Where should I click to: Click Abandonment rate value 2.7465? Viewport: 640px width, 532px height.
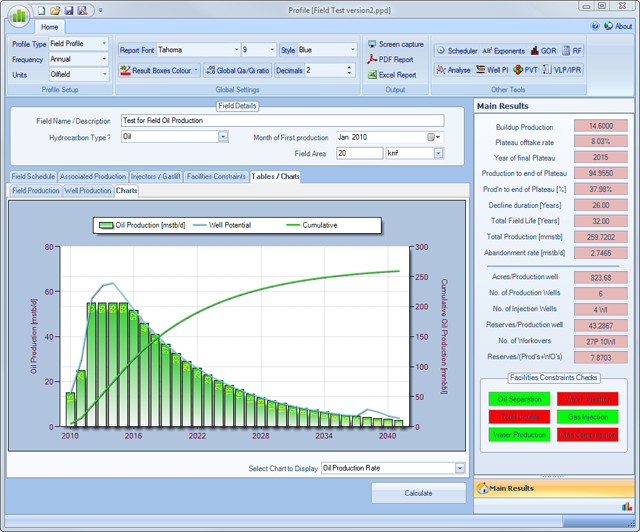pos(600,253)
